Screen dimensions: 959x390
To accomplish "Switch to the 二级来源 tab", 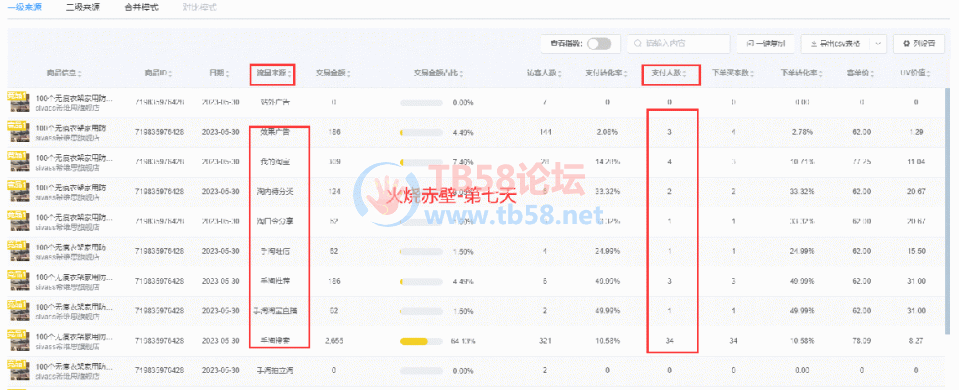I will click(83, 8).
